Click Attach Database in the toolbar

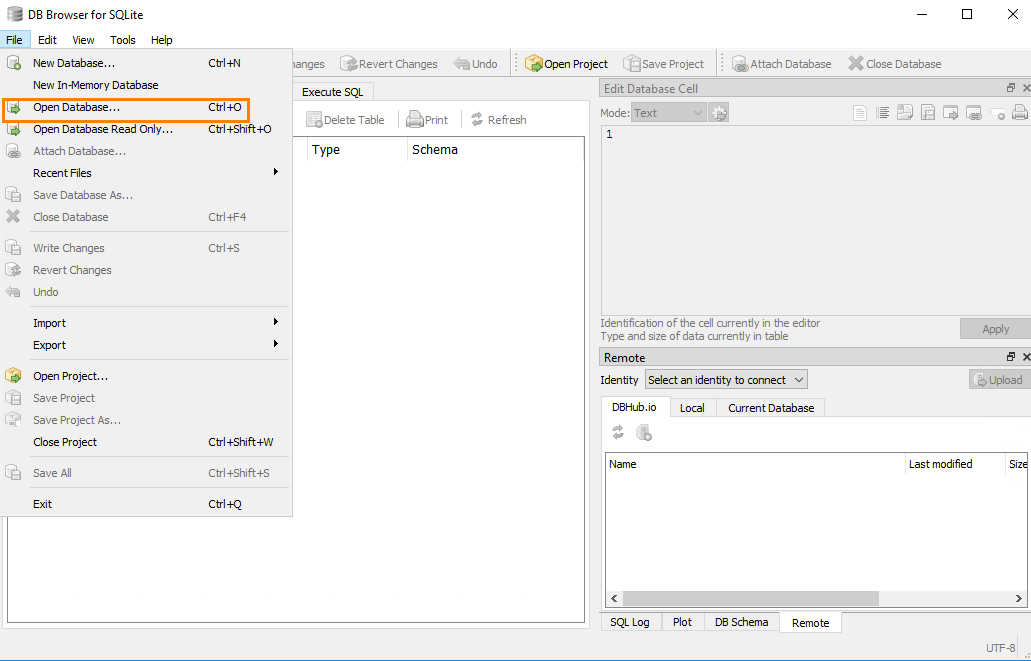782,64
